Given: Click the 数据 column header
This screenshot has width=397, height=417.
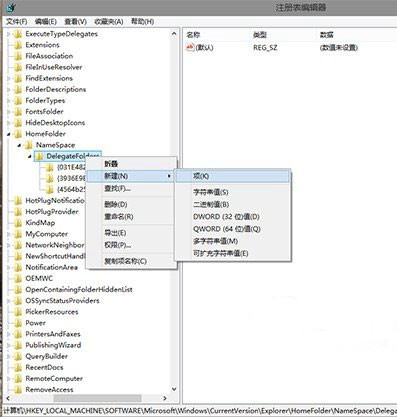Looking at the screenshot, I should (x=357, y=35).
